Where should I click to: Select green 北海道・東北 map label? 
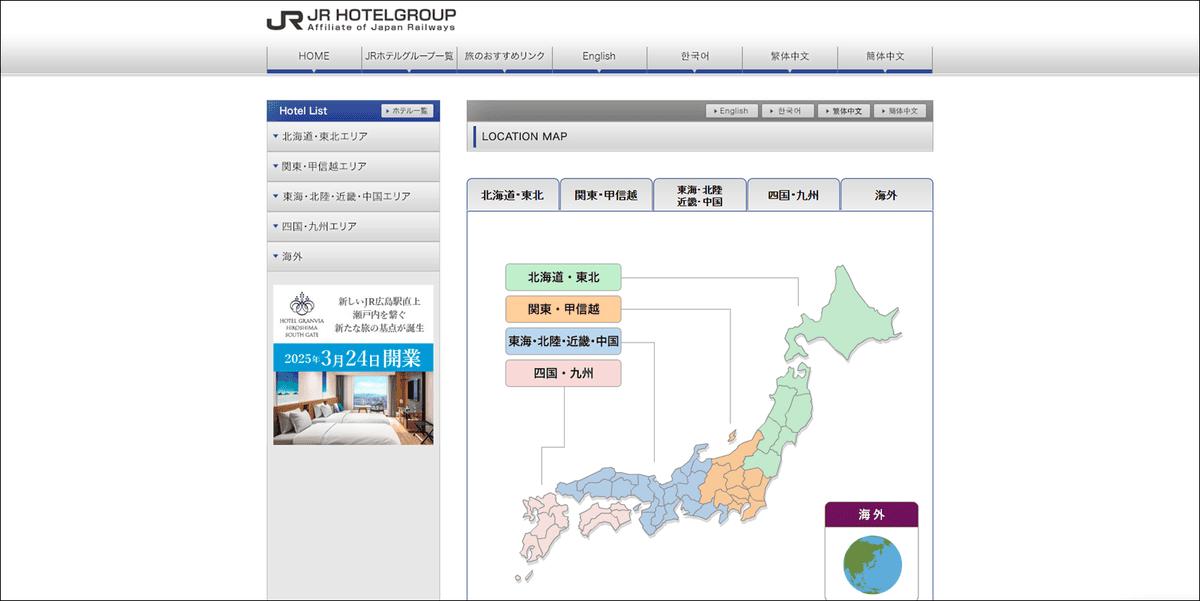click(x=563, y=277)
